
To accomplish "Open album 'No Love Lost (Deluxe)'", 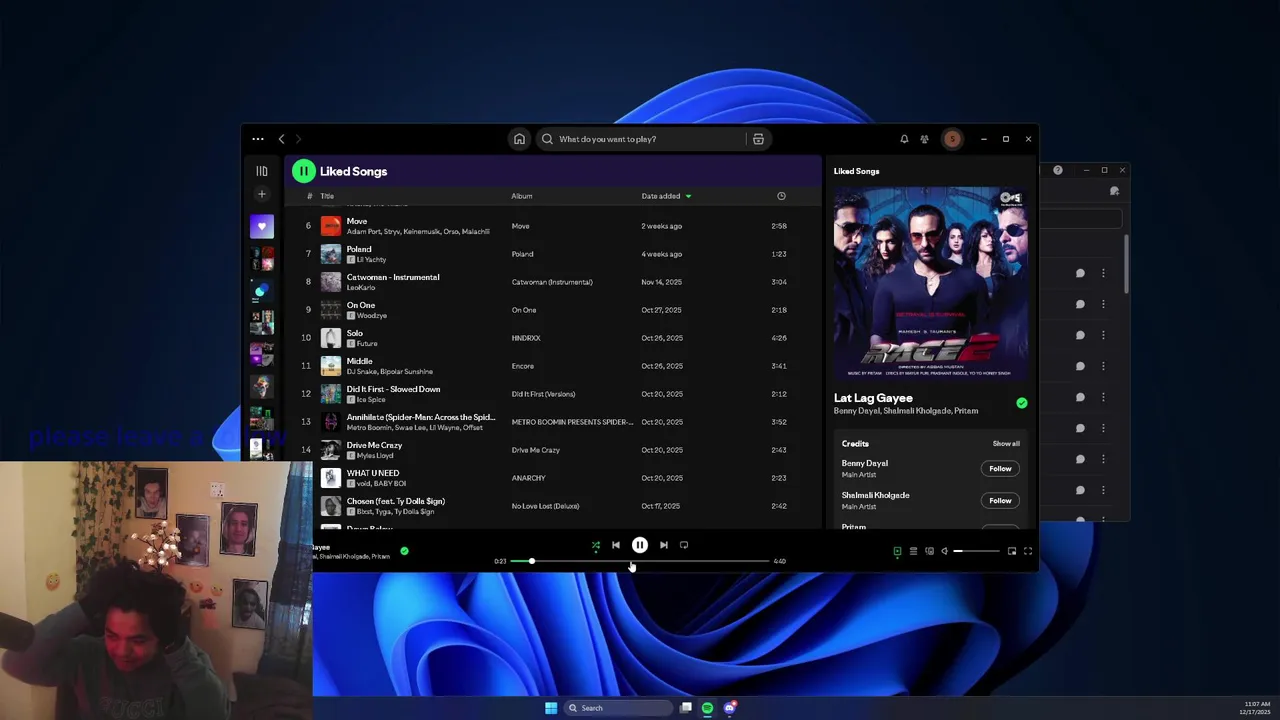I will pyautogui.click(x=546, y=506).
